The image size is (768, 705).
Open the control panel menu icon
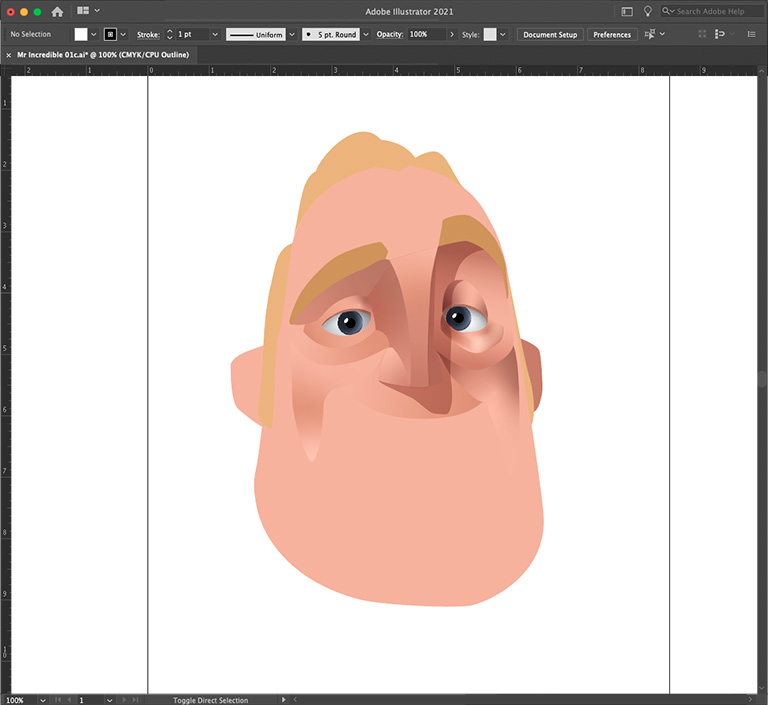[x=751, y=34]
